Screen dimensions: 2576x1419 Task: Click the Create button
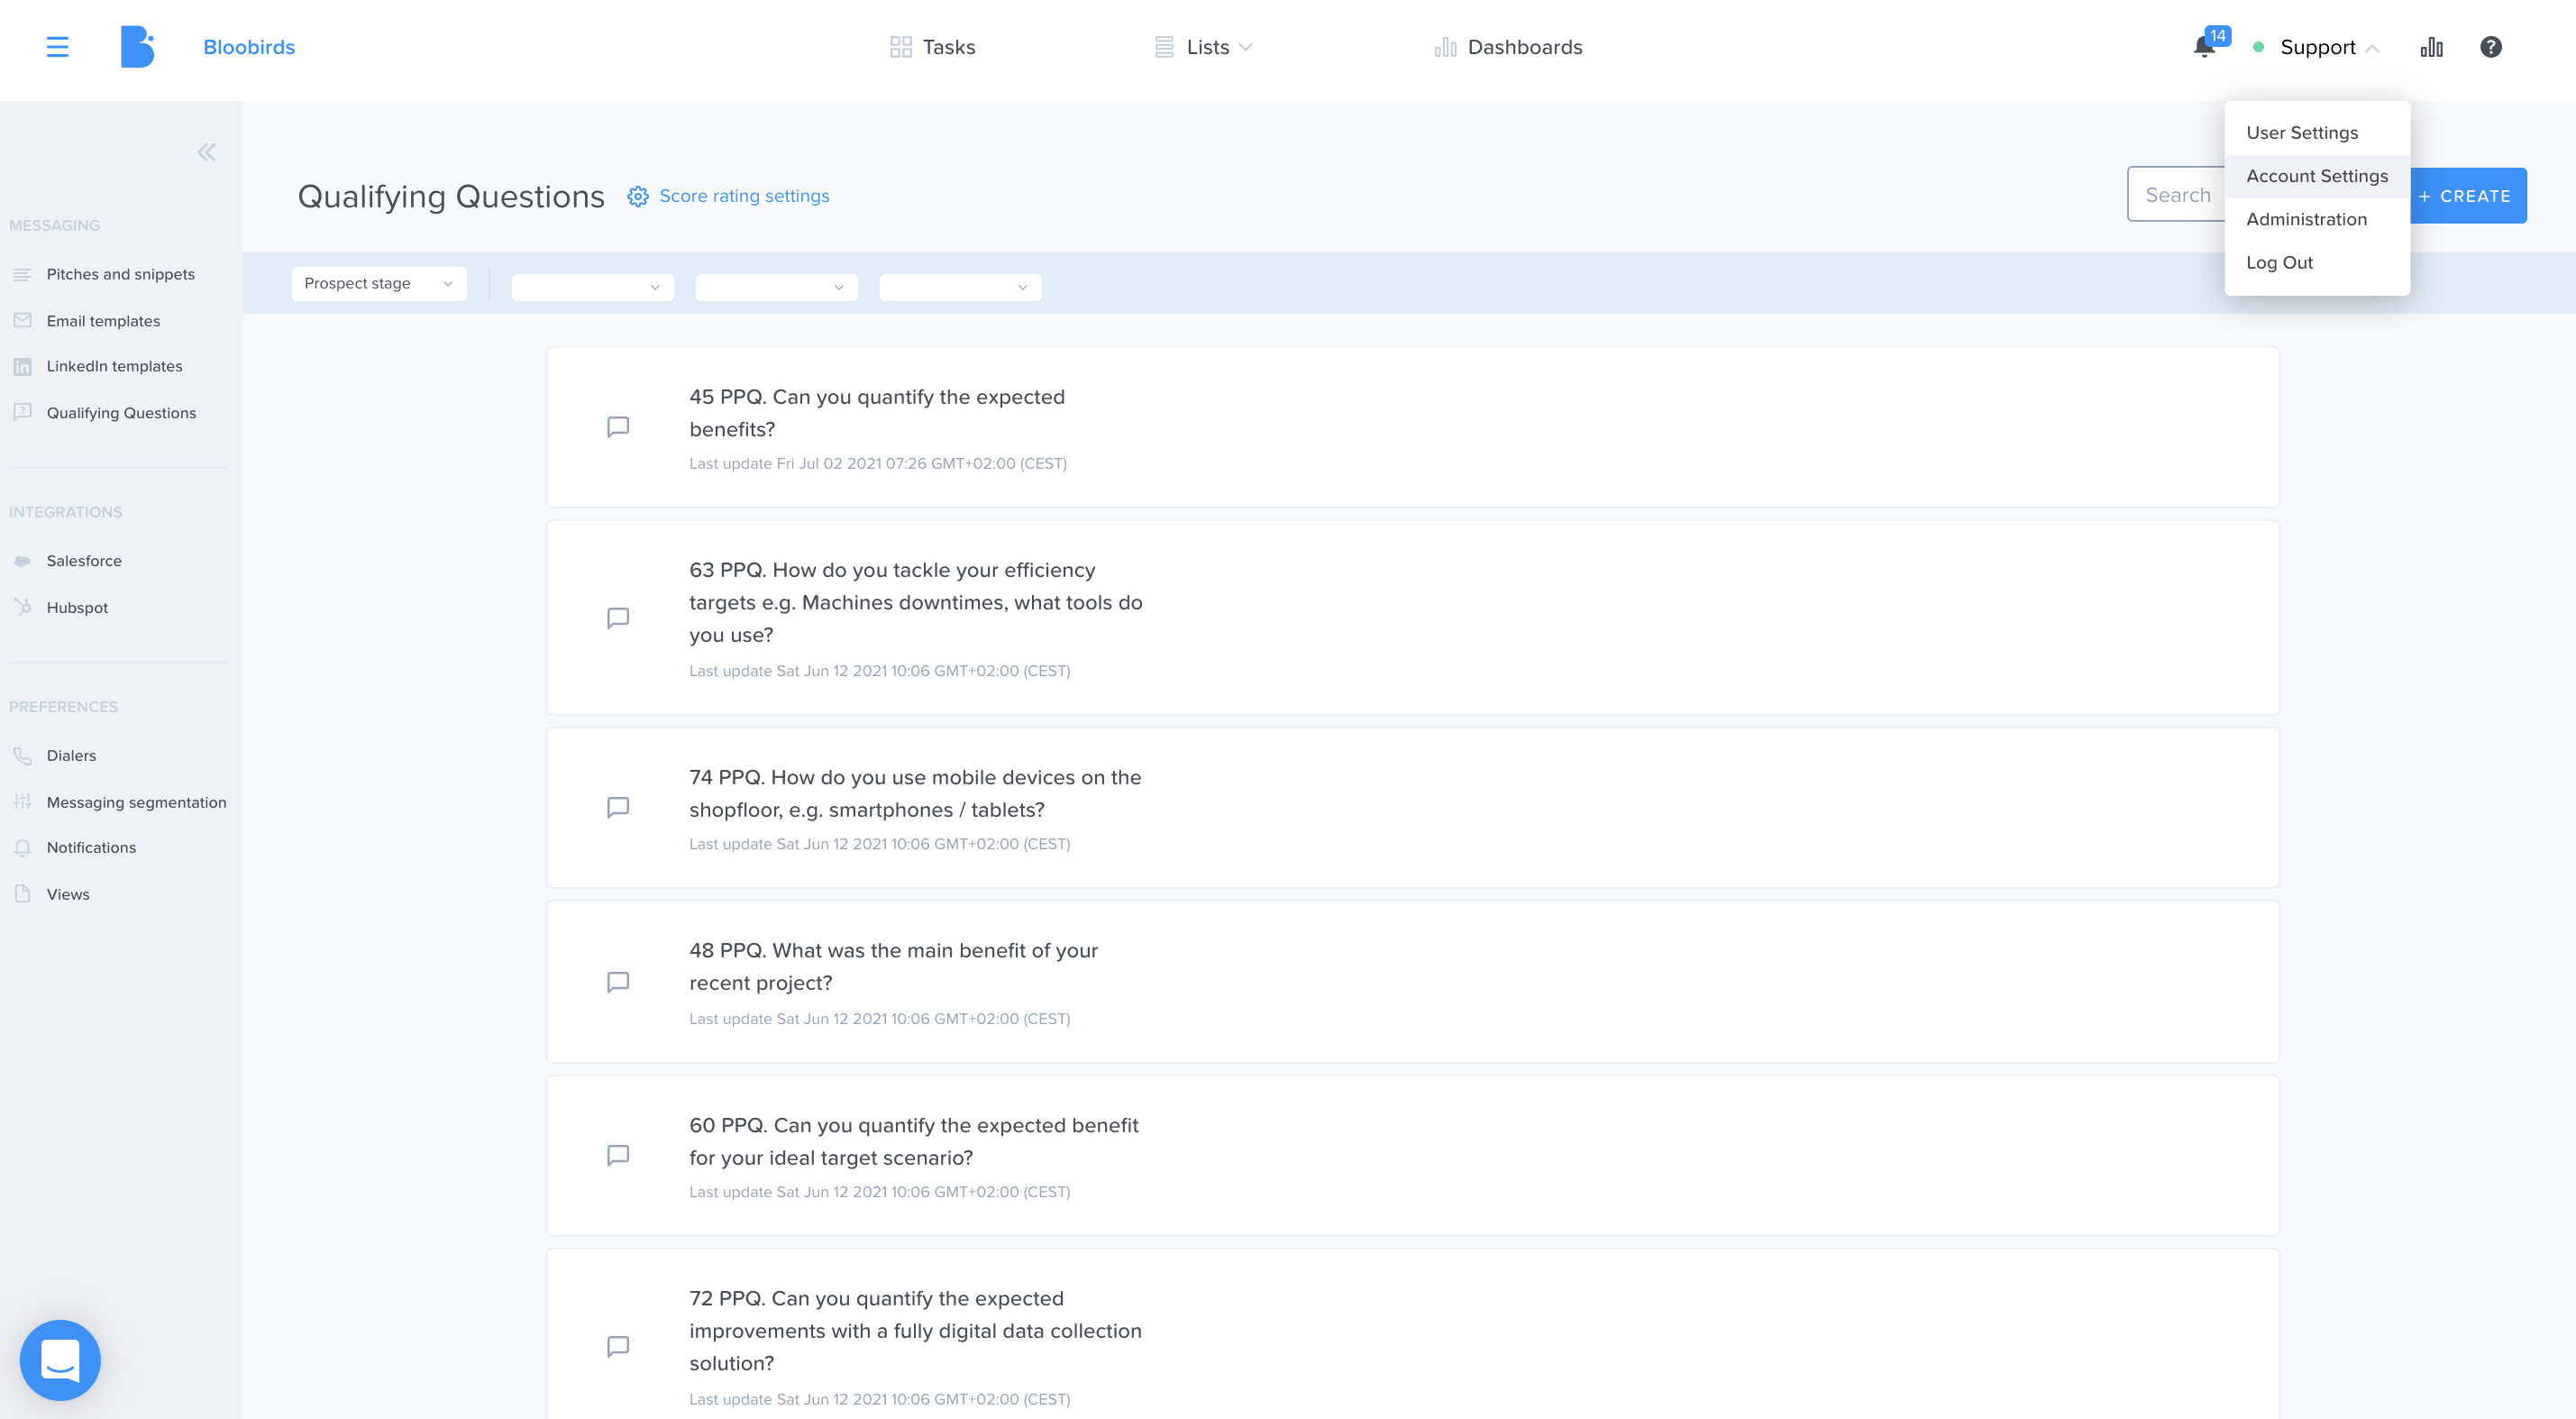tap(2466, 196)
